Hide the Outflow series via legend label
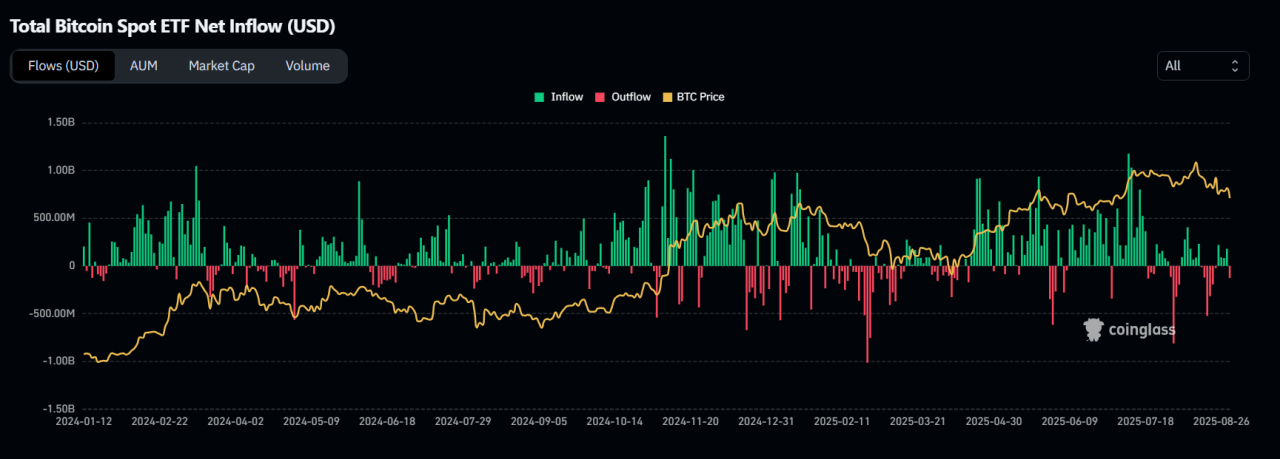The width and height of the screenshot is (1280, 459). [630, 97]
